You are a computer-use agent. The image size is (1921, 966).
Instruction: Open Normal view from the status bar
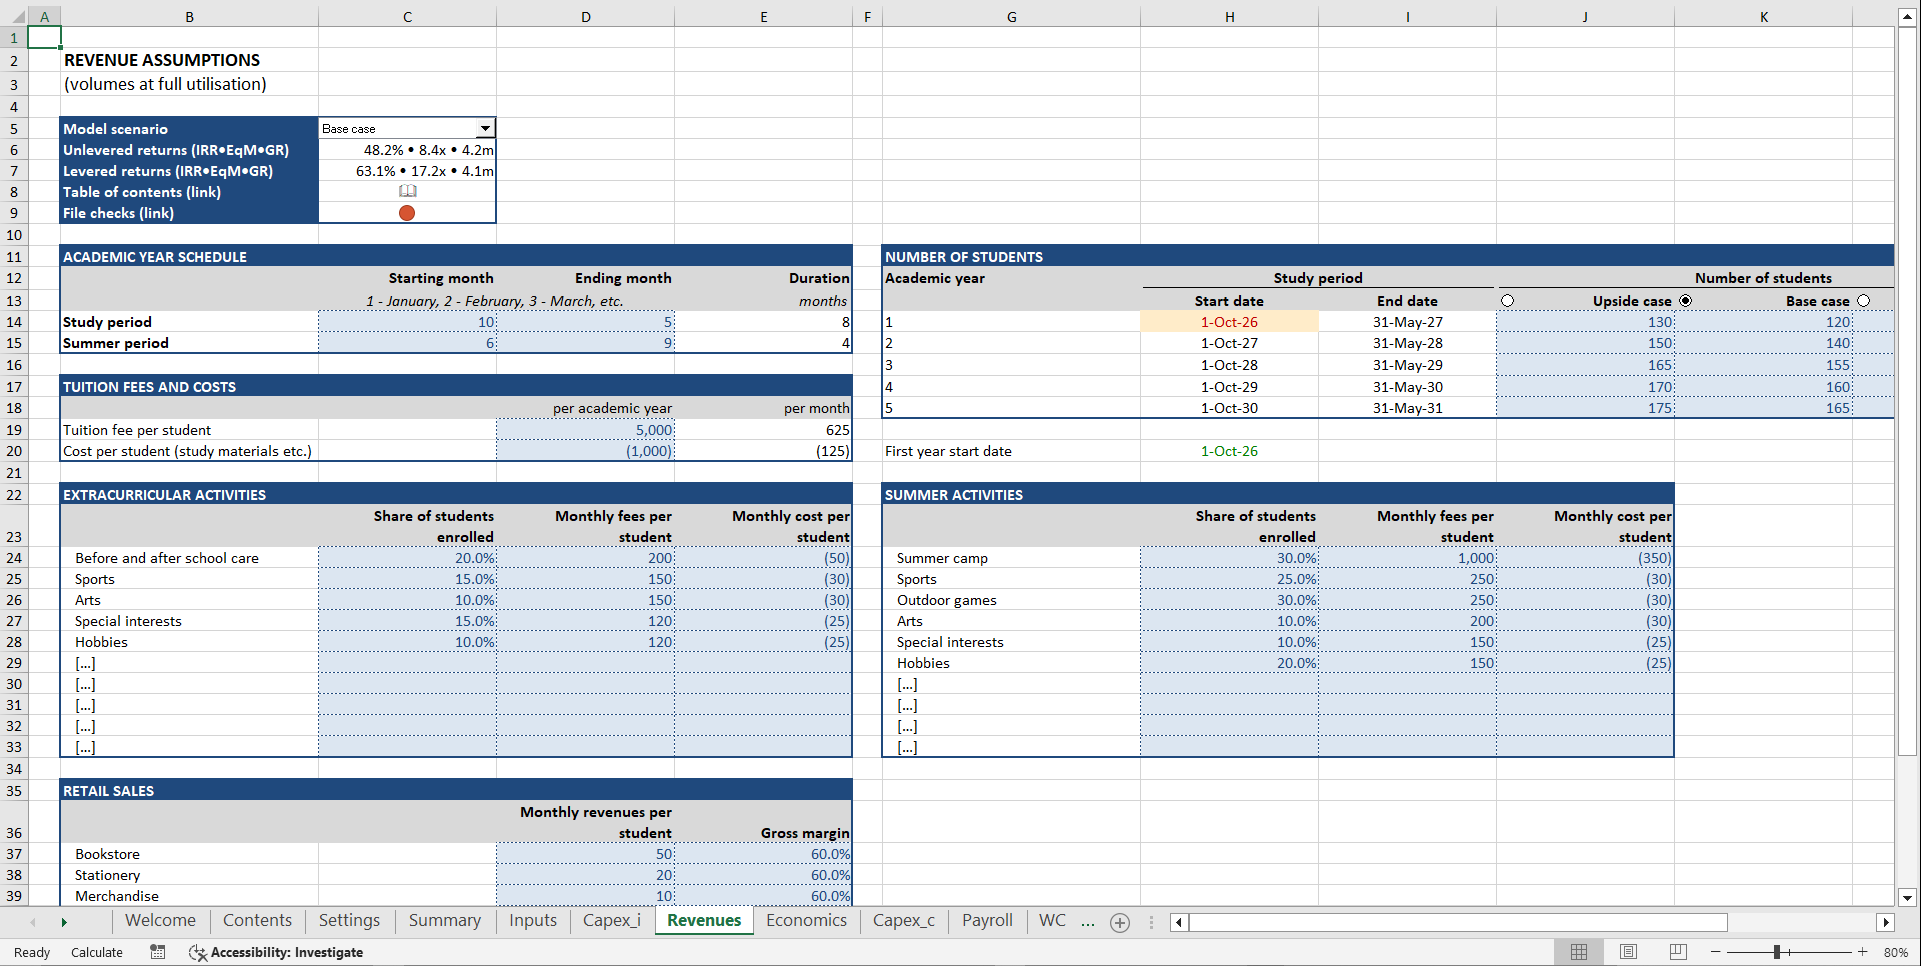[x=1579, y=952]
